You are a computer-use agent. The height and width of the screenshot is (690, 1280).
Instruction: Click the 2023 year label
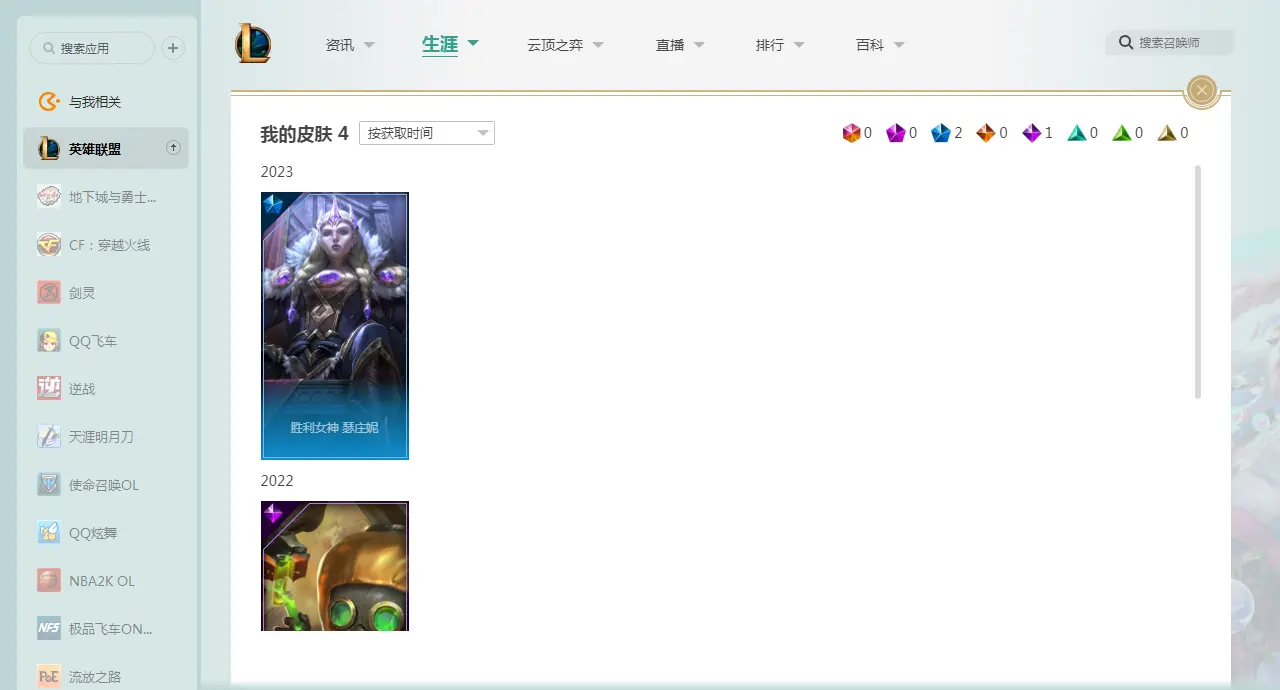(x=277, y=172)
